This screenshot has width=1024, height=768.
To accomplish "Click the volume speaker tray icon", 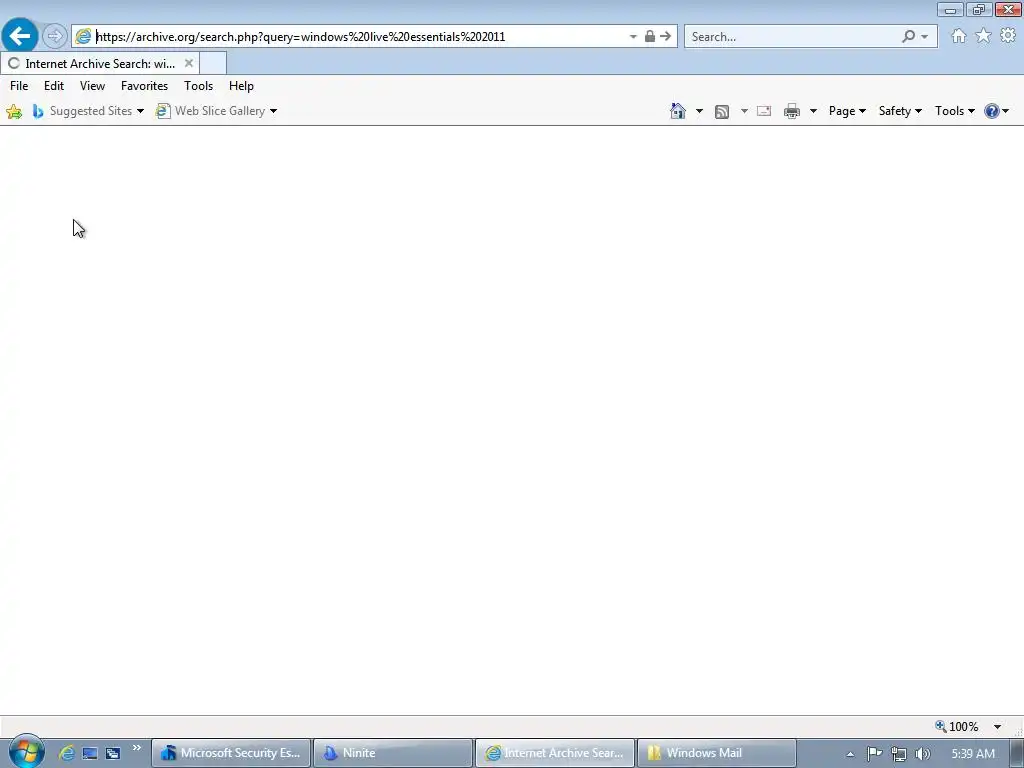I will 922,754.
